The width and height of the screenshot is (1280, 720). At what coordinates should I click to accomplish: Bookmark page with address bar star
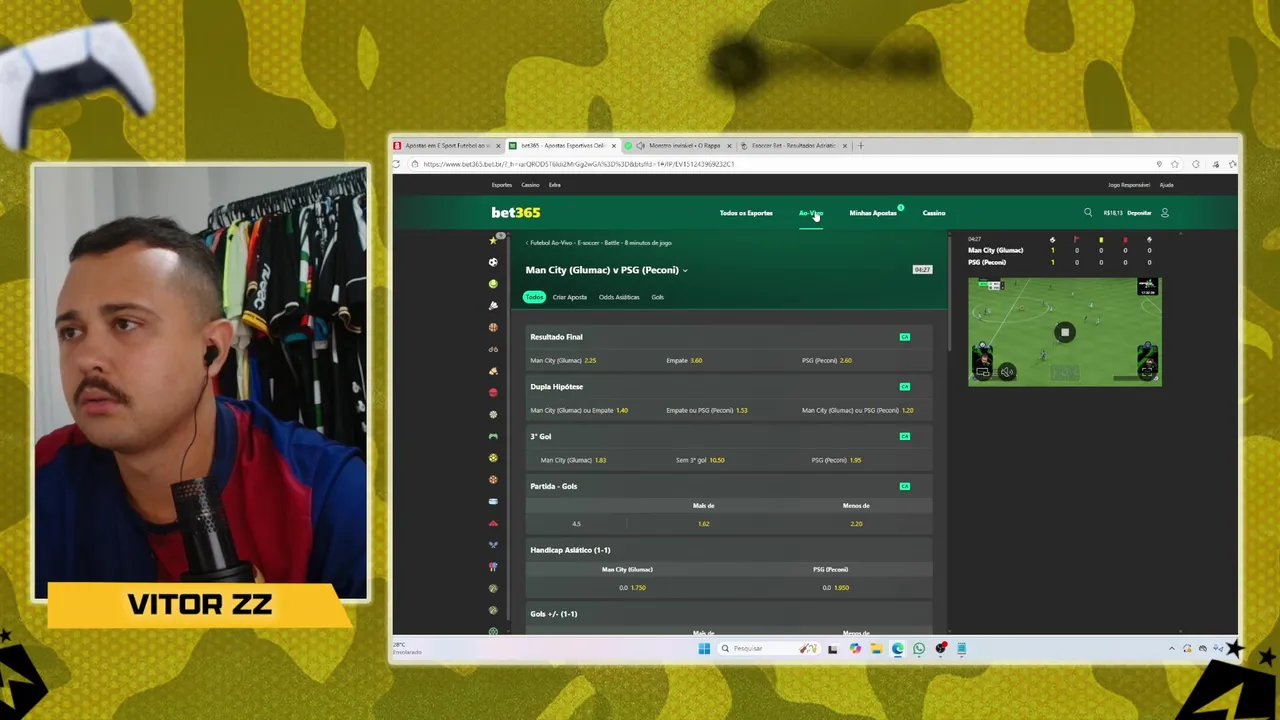[1175, 164]
